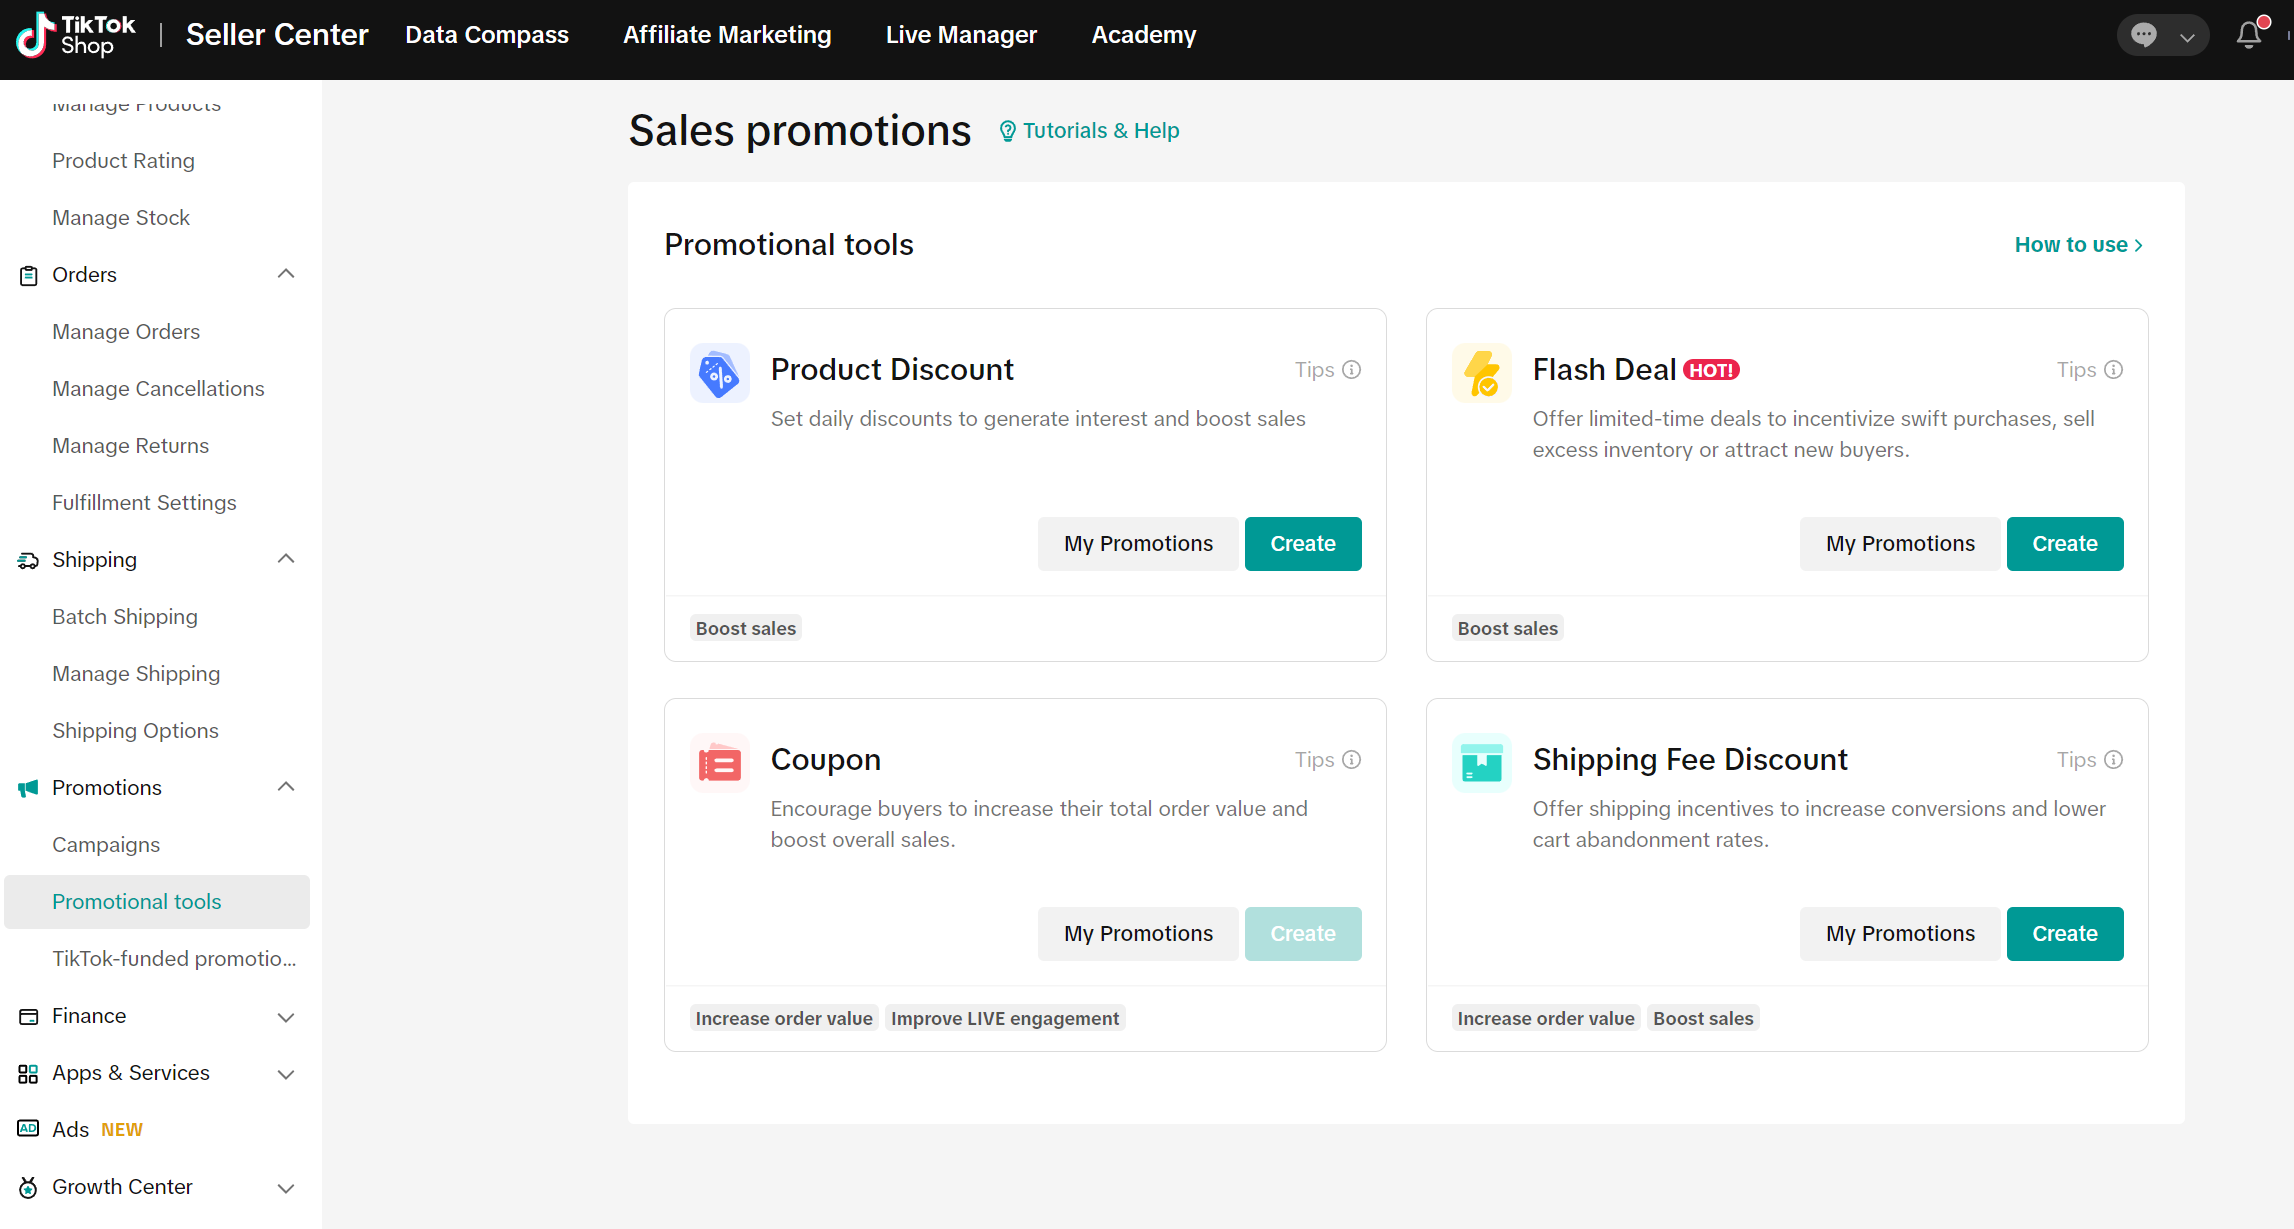
Task: View My Promotions for Product Discount
Action: pyautogui.click(x=1138, y=544)
